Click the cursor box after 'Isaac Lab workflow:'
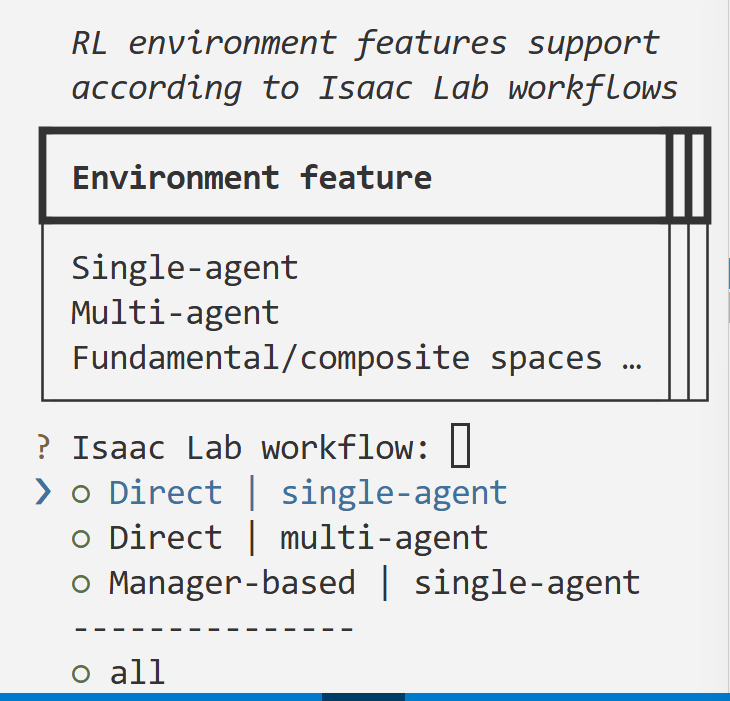 [460, 446]
